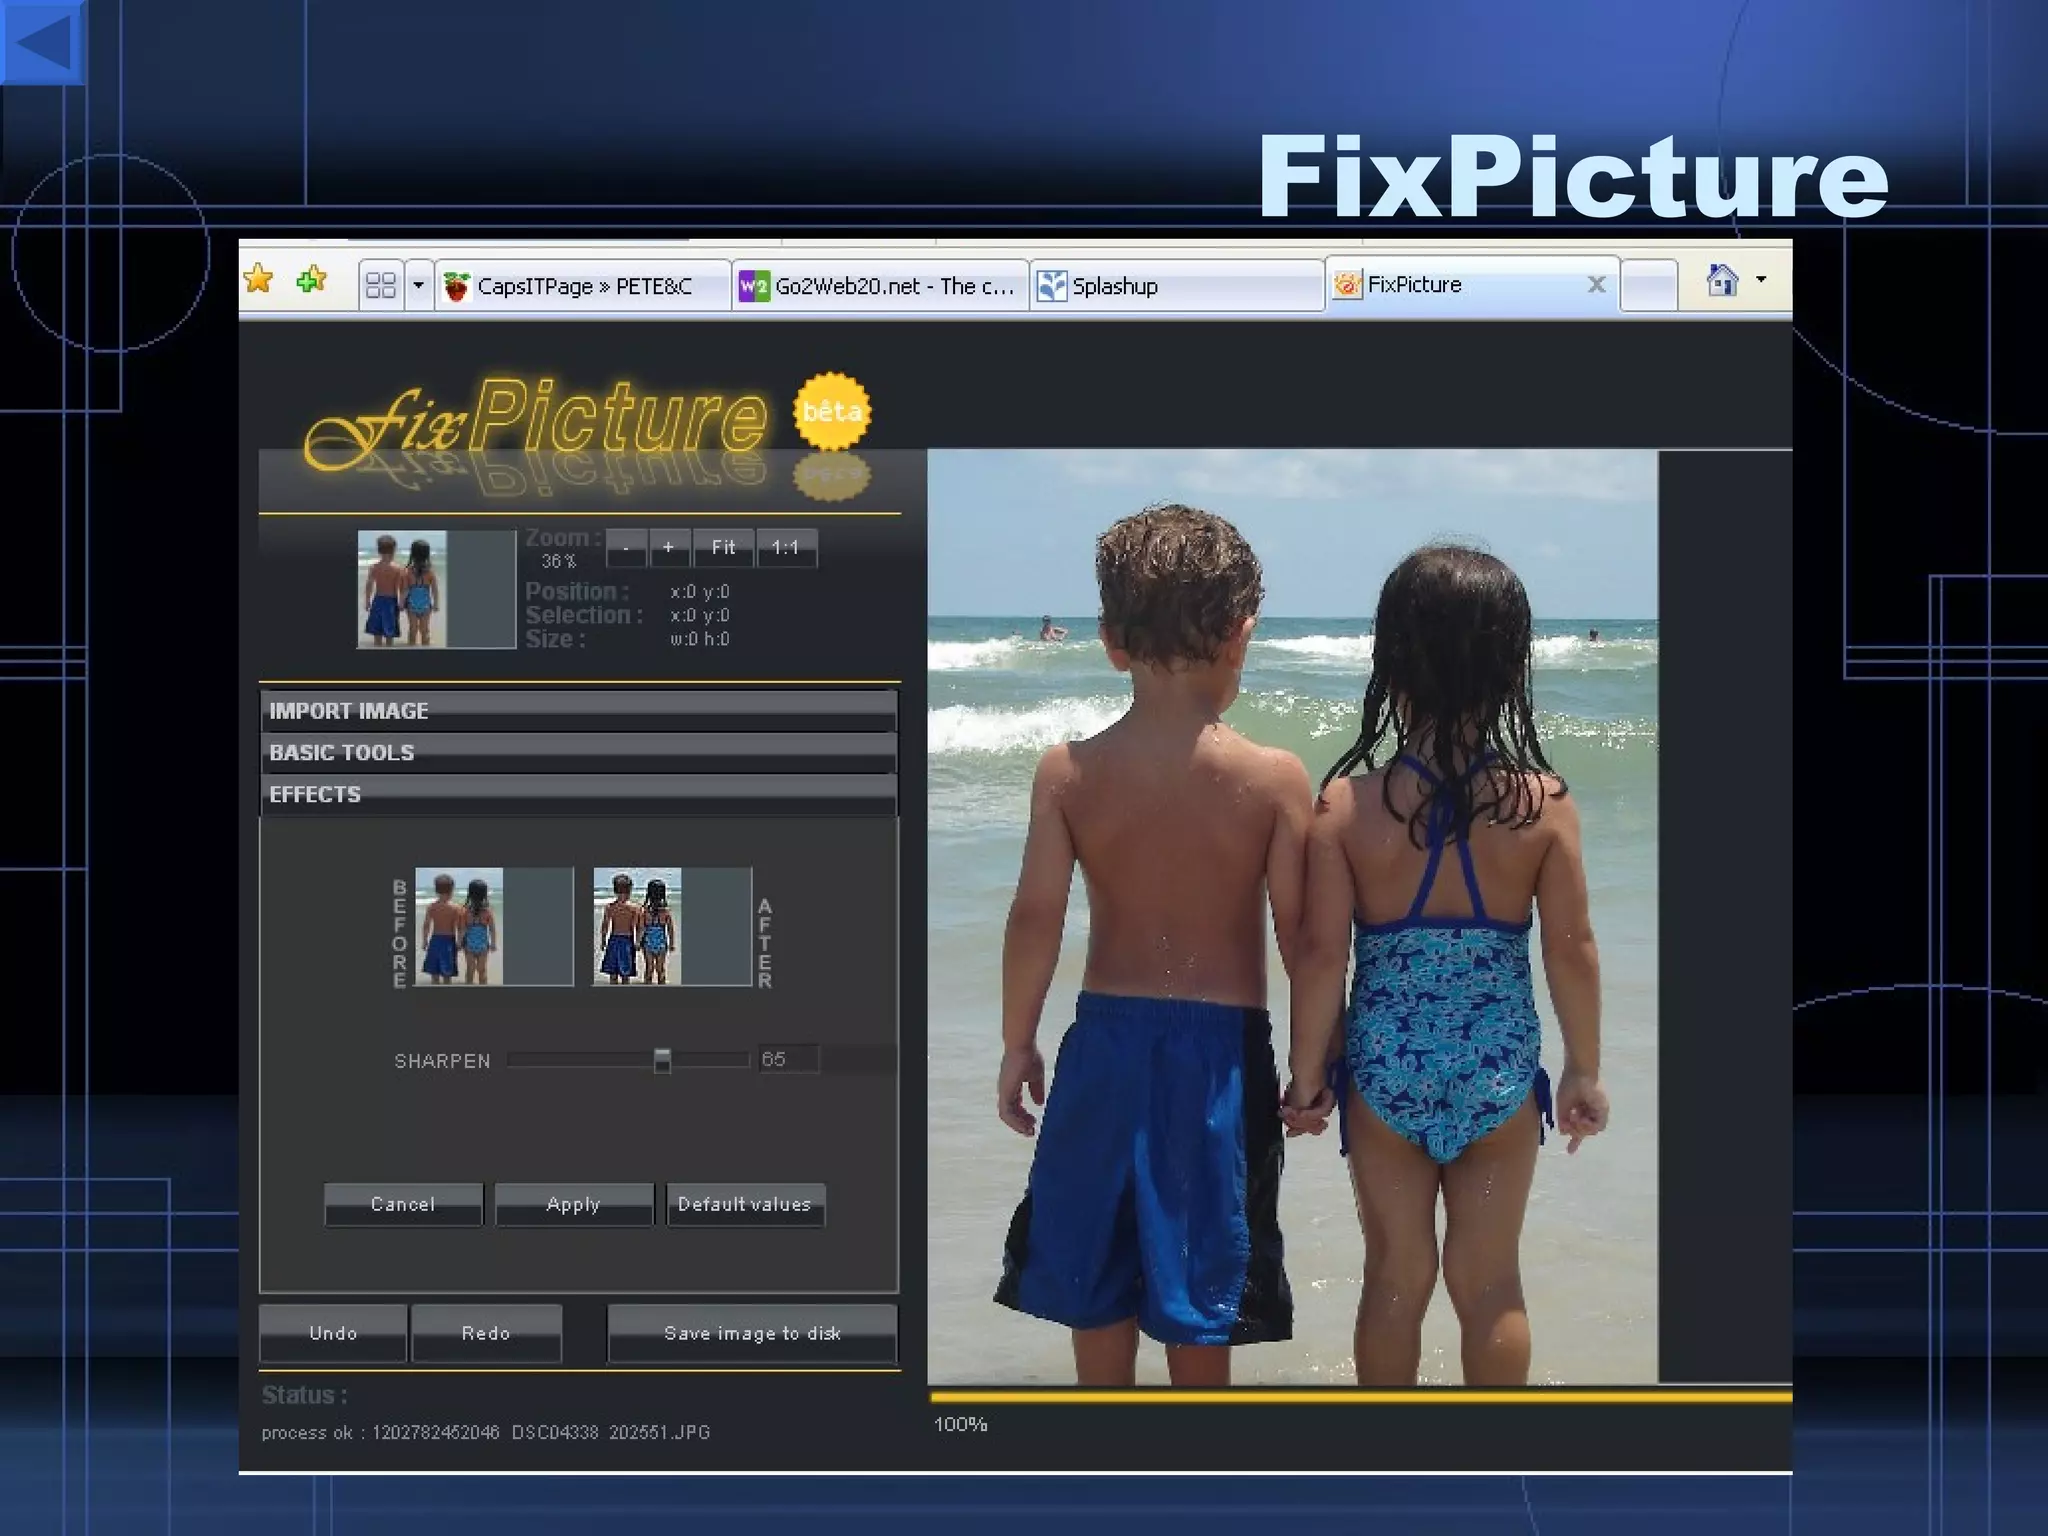The width and height of the screenshot is (2048, 1536).
Task: Click the sharpen value field showing 65
Action: 789,1059
